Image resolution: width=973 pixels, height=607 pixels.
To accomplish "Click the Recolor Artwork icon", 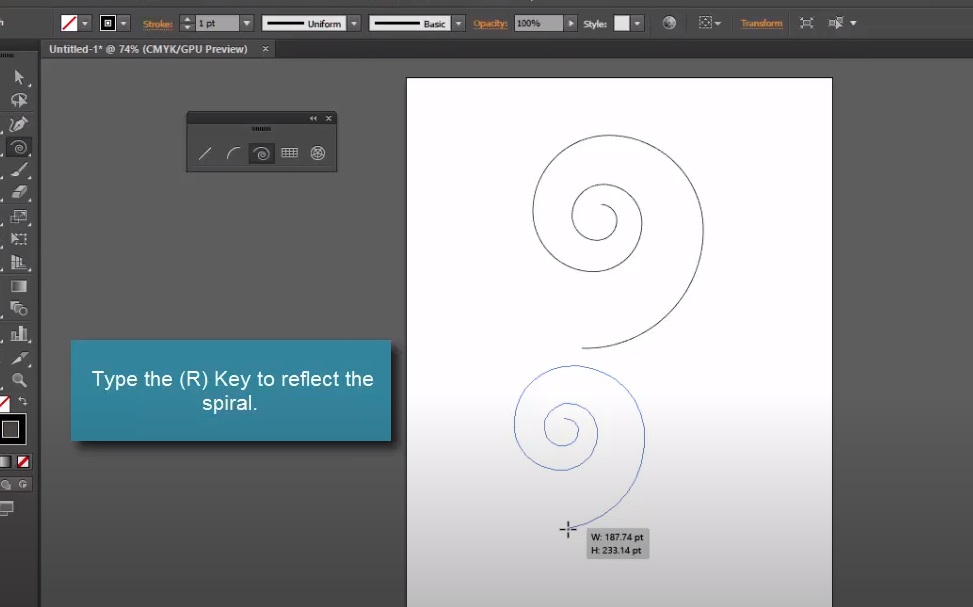I will (669, 23).
